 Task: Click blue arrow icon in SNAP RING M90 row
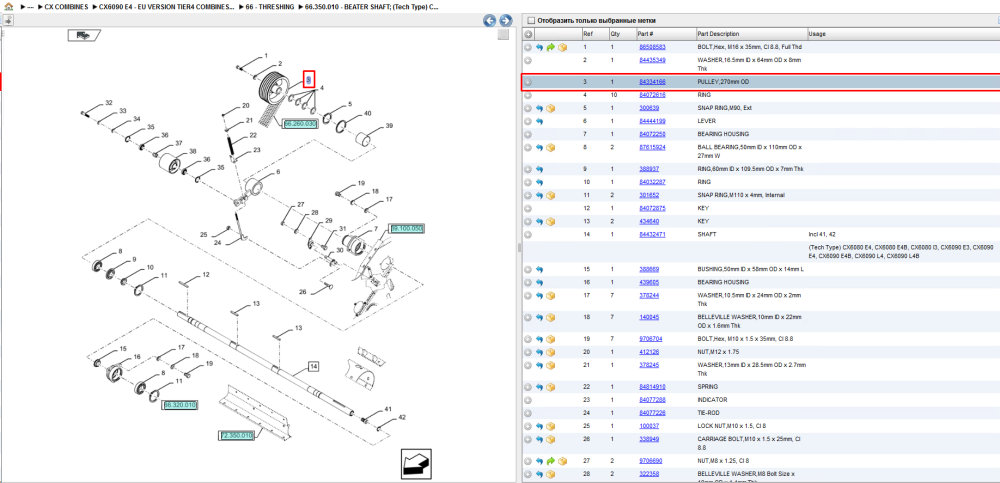(x=540, y=108)
